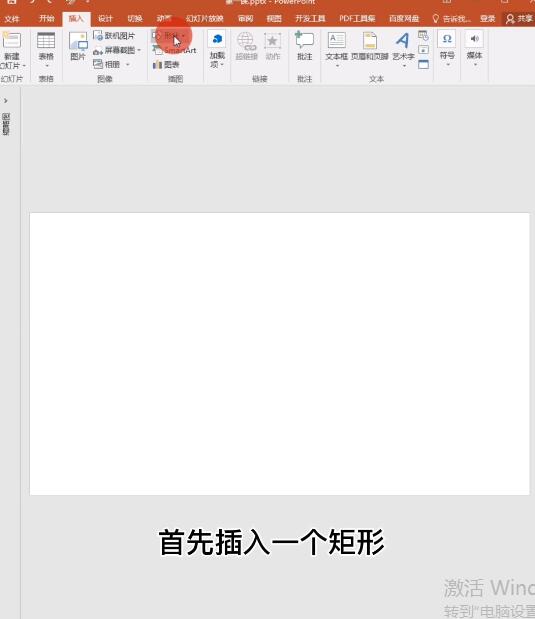Click the Text Box (文本框) icon
This screenshot has height=619, width=535.
coord(337,41)
